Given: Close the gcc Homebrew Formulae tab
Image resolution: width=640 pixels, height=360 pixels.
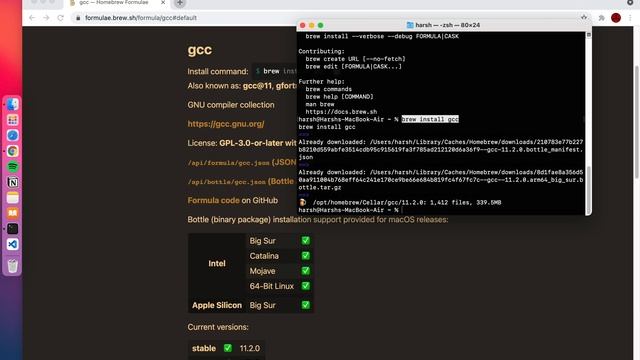Looking at the screenshot, I should 163,2.
